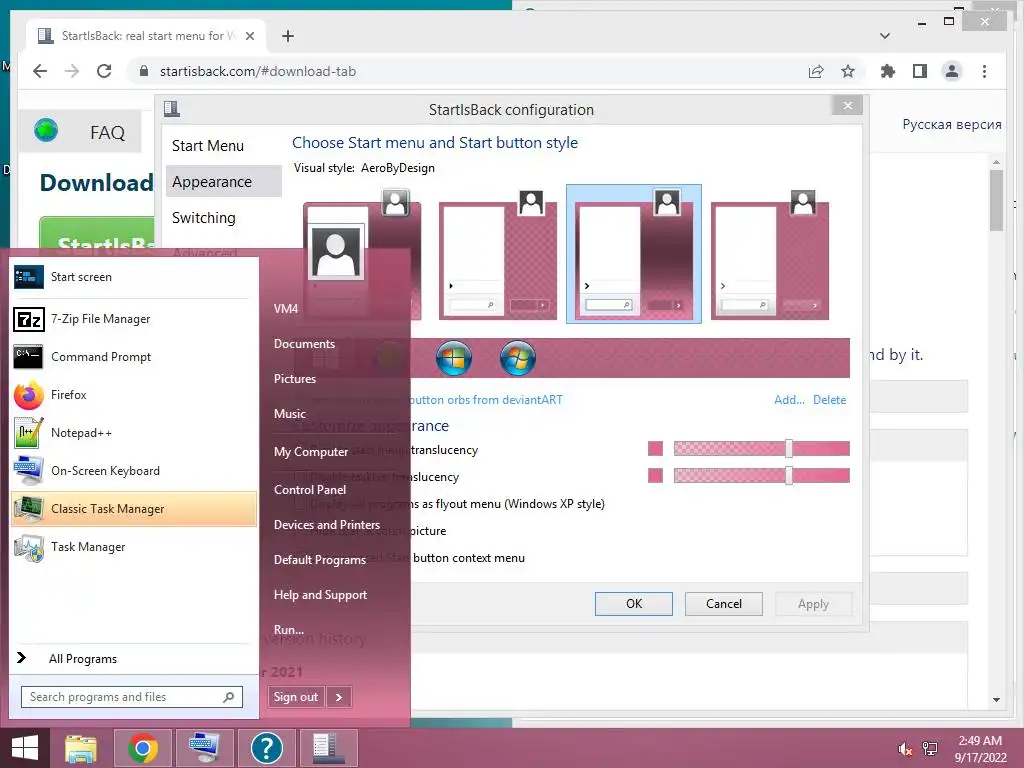This screenshot has height=768, width=1024.
Task: Open Start screen entry in start menu
Action: point(134,277)
